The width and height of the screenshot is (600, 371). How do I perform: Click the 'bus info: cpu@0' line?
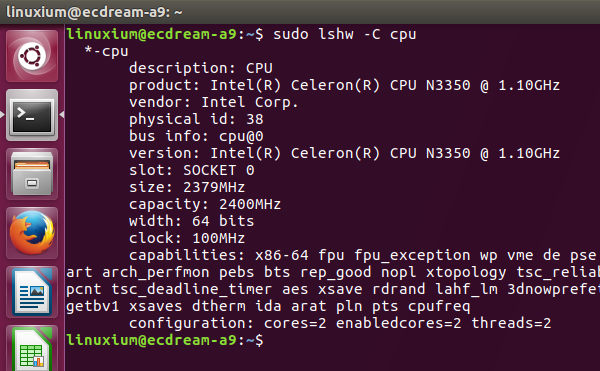(196, 136)
